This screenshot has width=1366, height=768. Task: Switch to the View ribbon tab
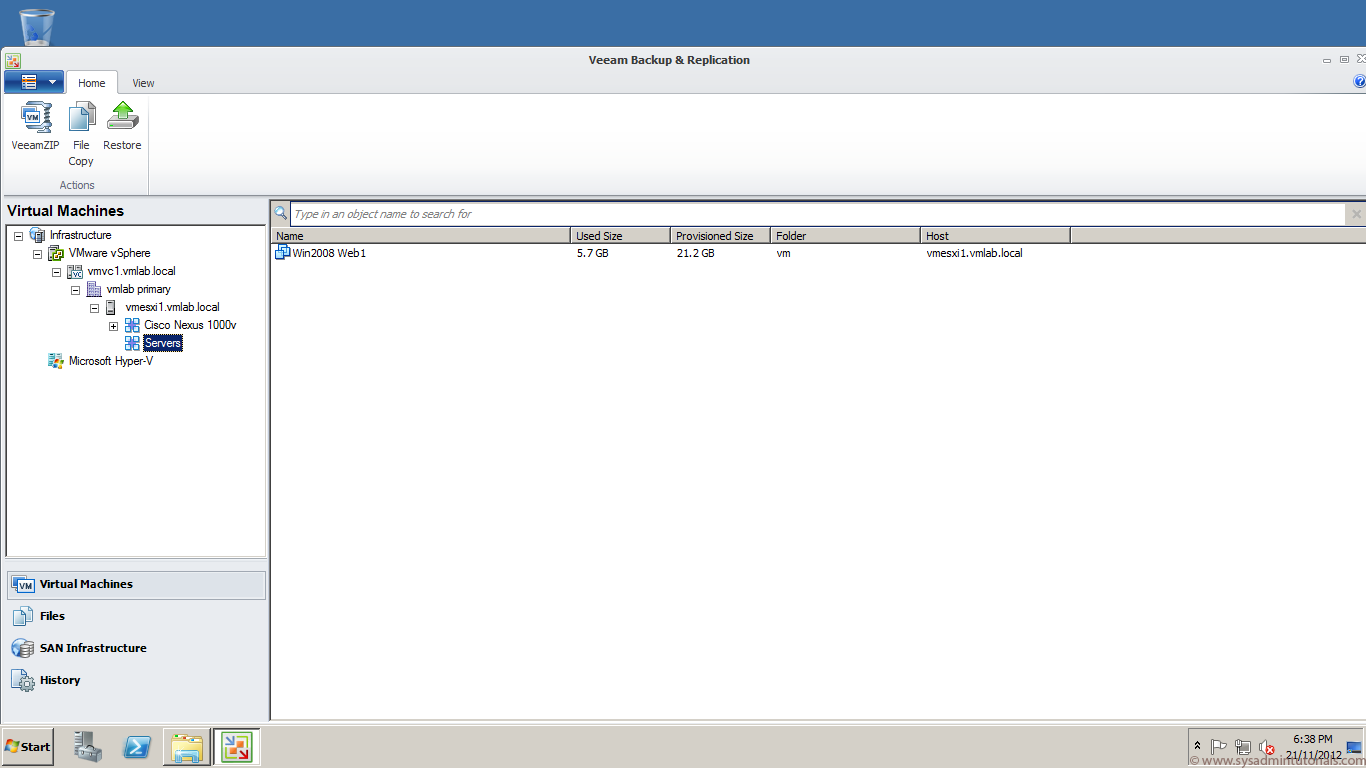(x=143, y=83)
